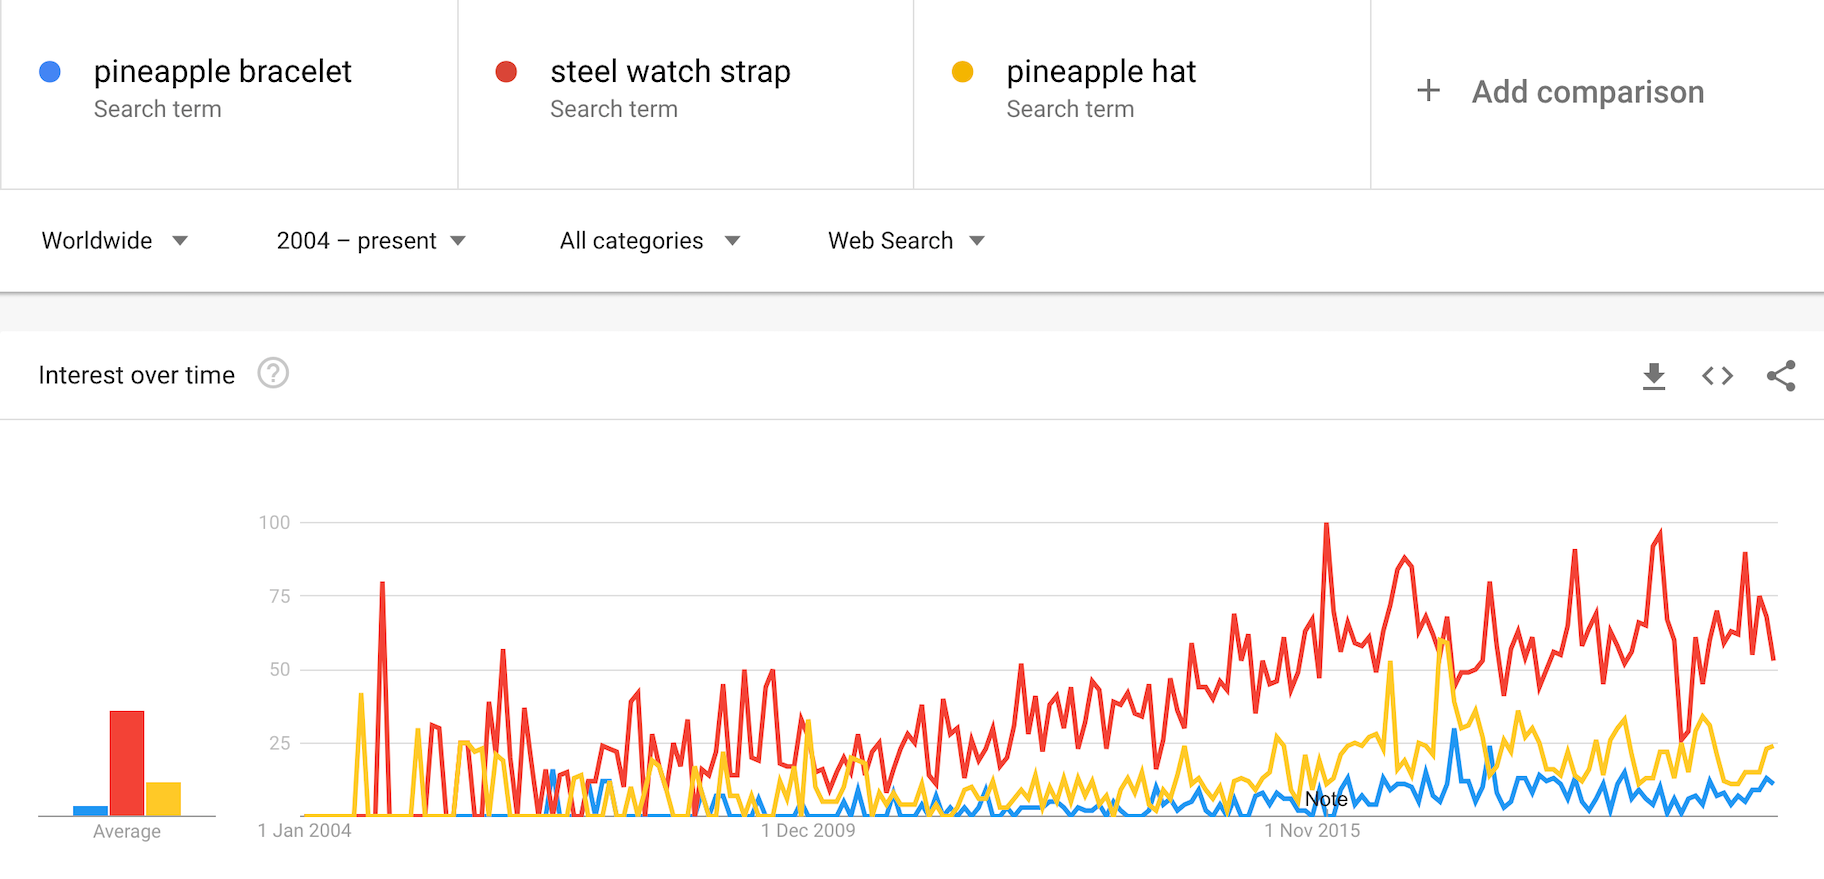
Task: Click the yellow dot for pineapple hat
Action: (962, 72)
